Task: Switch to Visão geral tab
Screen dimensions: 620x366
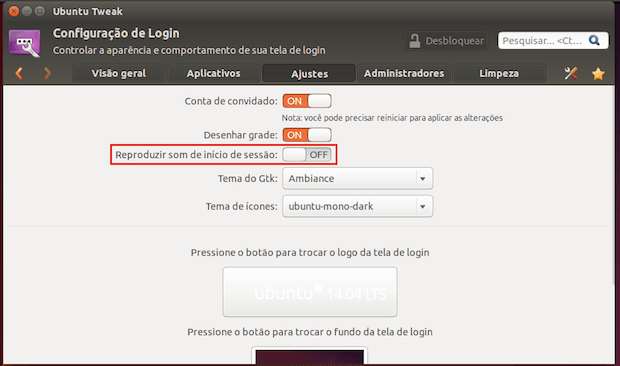Action: tap(119, 74)
